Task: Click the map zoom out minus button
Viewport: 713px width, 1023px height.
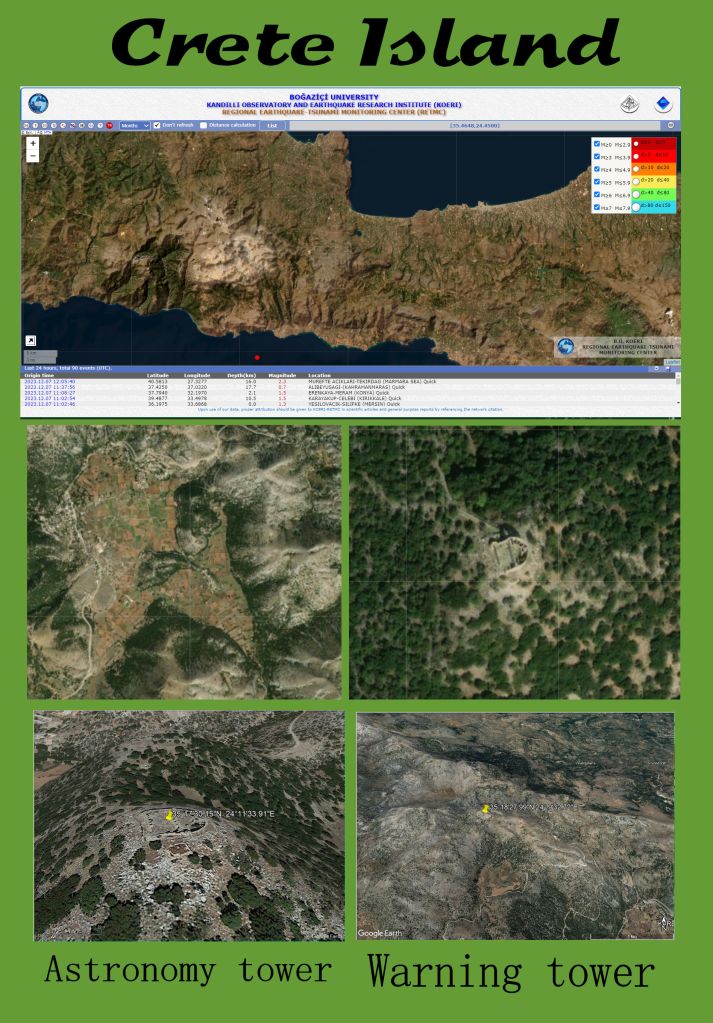Action: click(33, 156)
